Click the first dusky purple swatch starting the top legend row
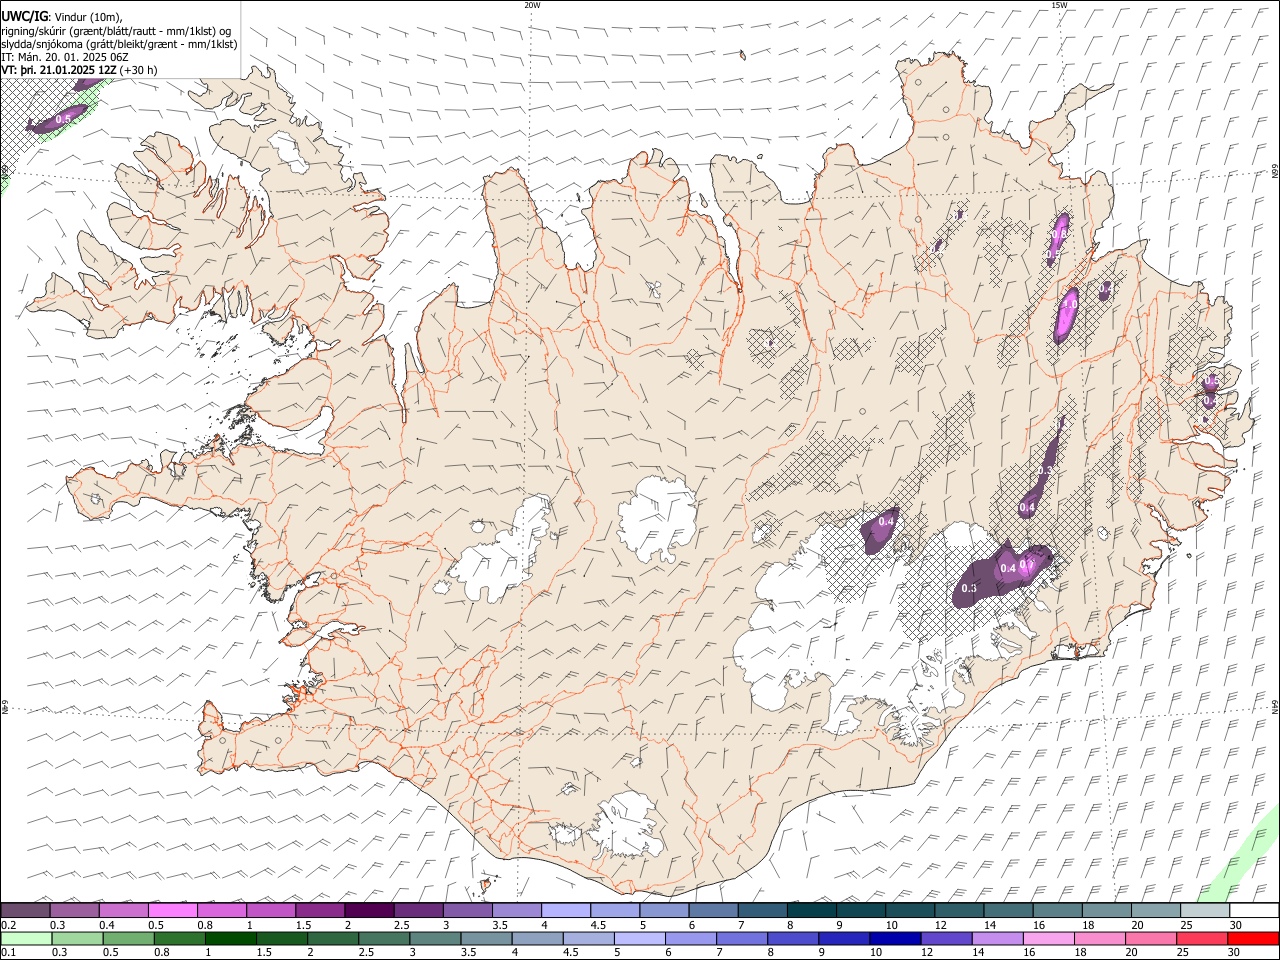Image resolution: width=1280 pixels, height=960 pixels. [x=25, y=911]
